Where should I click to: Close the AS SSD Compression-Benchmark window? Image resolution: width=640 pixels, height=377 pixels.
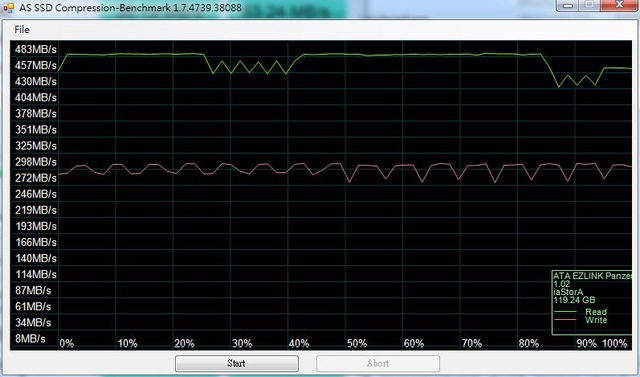(619, 4)
